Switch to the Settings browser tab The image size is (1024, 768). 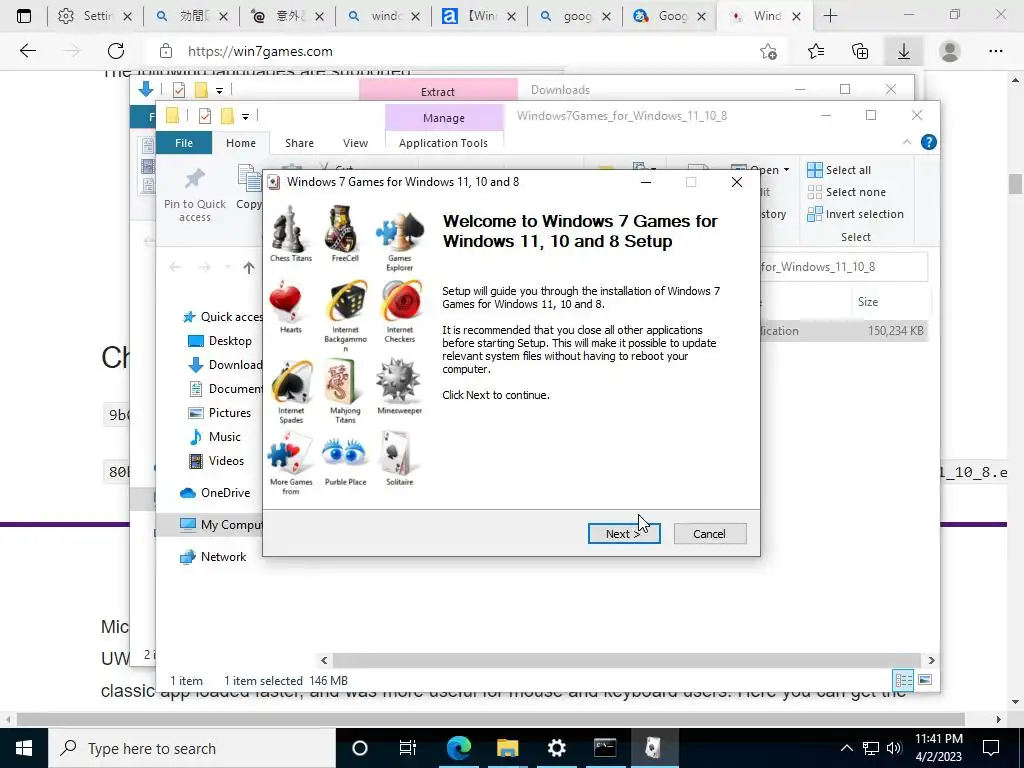click(x=93, y=16)
